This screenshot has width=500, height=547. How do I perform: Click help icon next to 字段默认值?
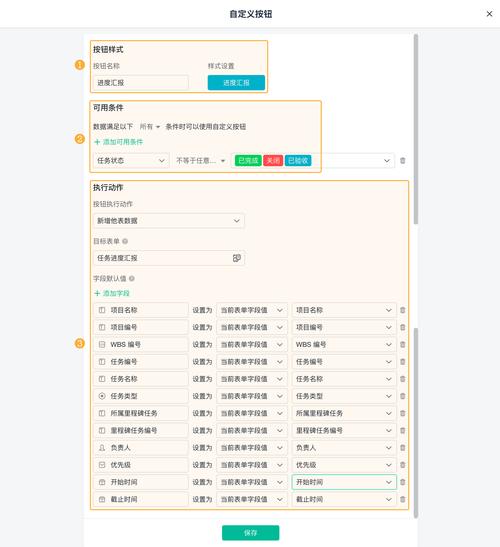132,278
